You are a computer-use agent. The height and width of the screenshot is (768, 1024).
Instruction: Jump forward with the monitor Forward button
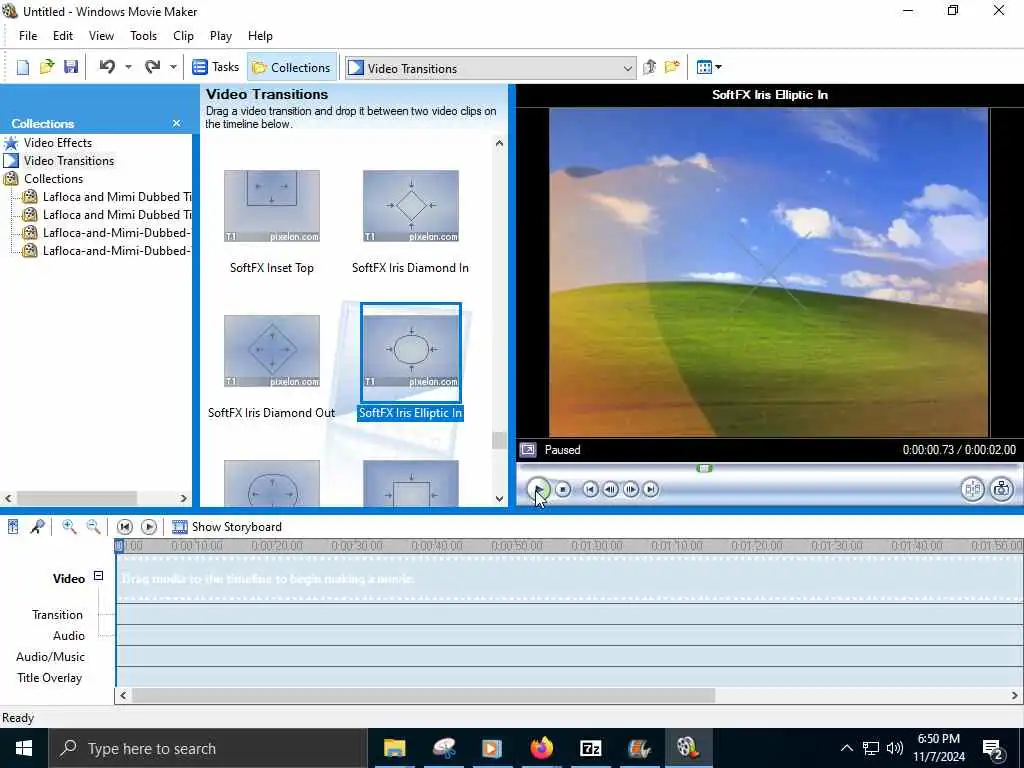(651, 489)
